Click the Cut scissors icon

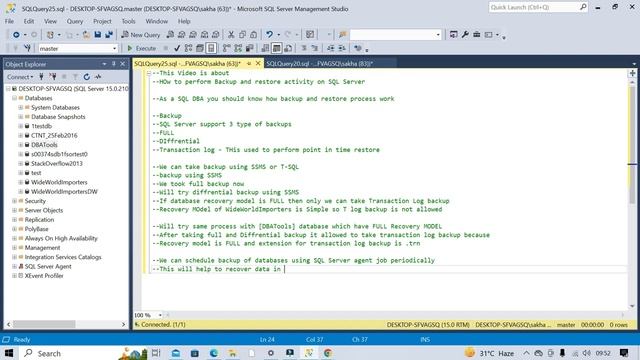coord(231,35)
